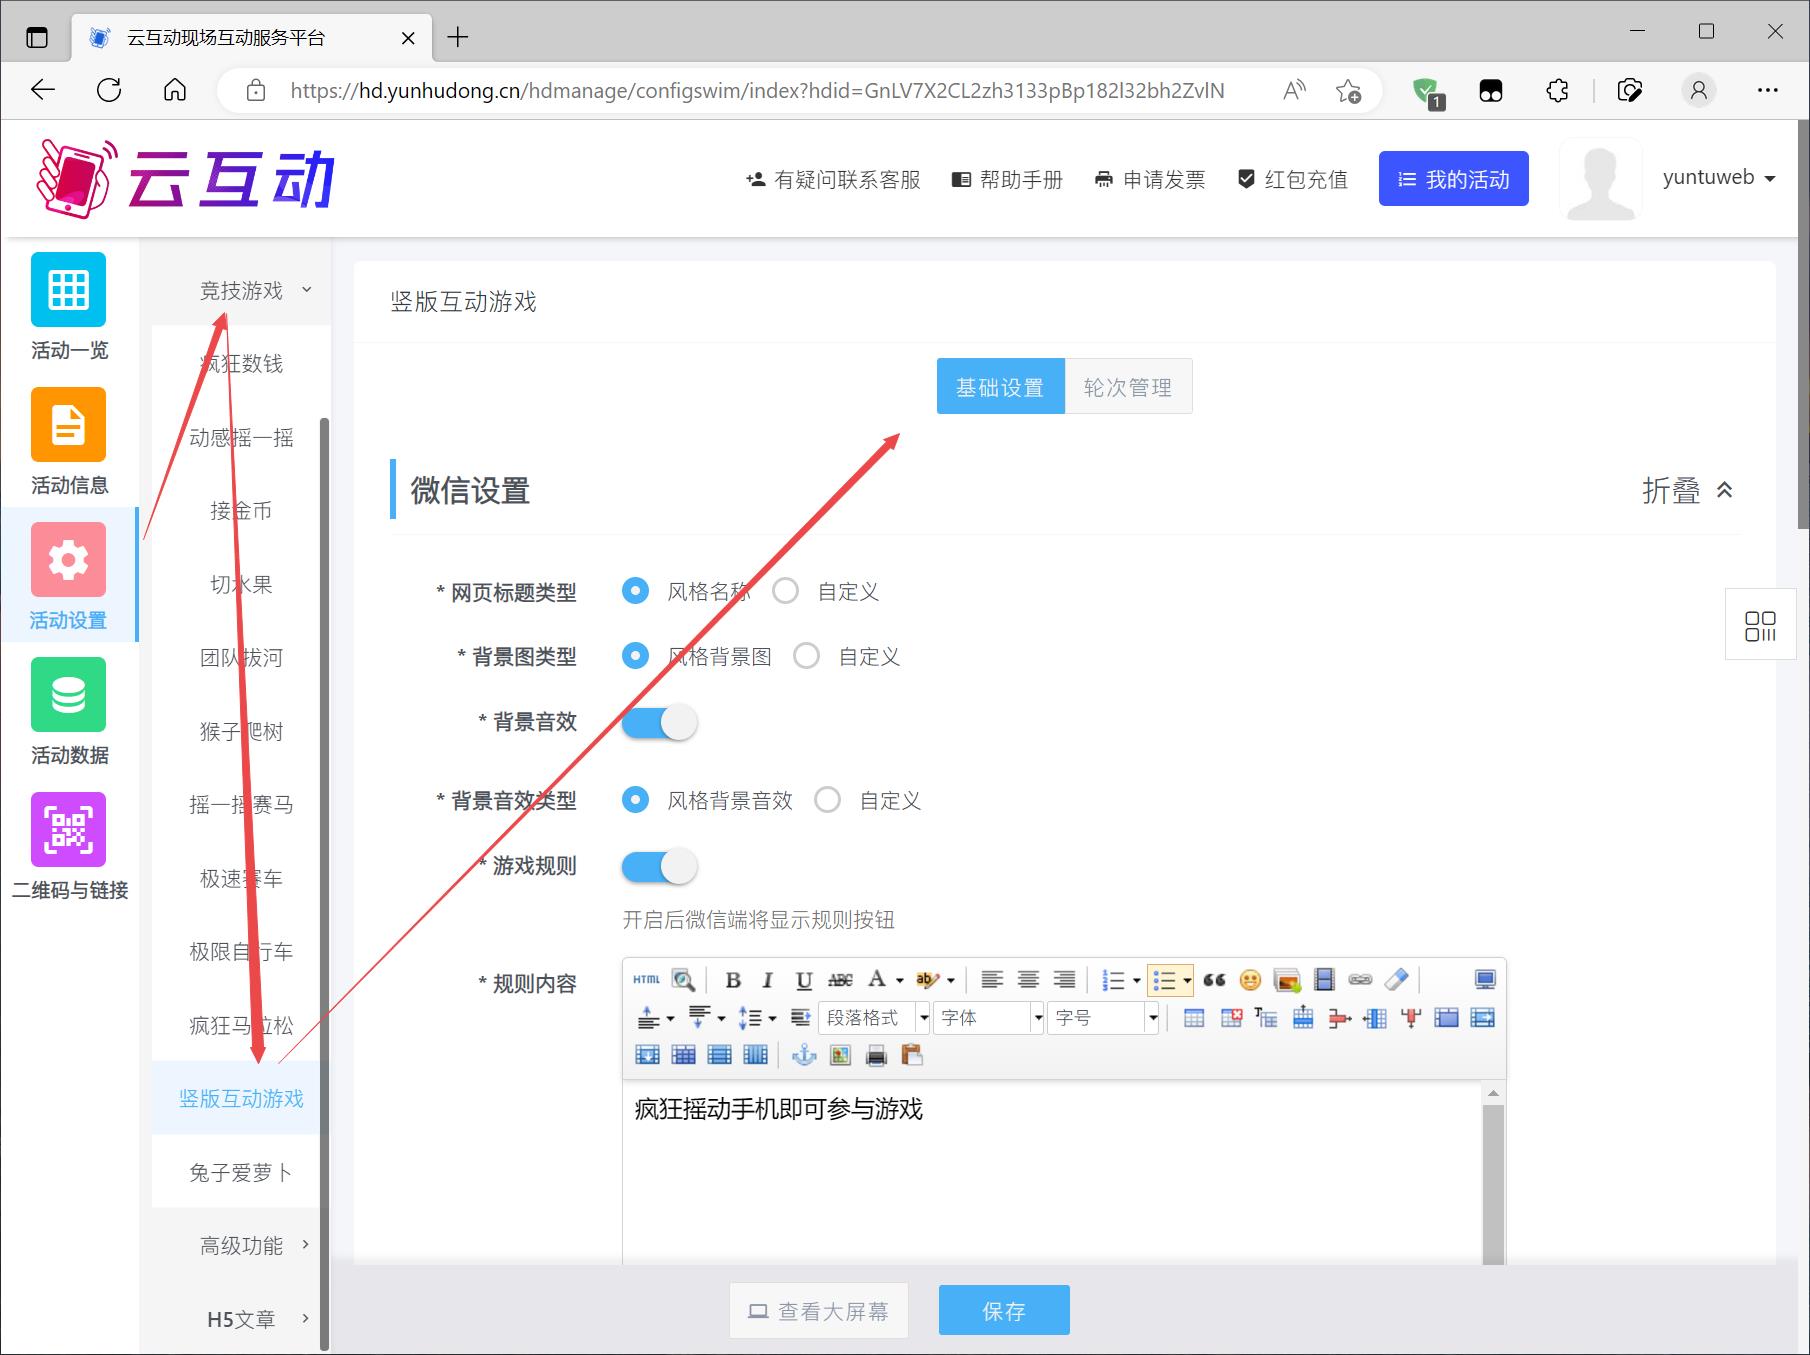This screenshot has height=1355, width=1810.
Task: Toggle underline formatting in rule editor
Action: pyautogui.click(x=804, y=980)
